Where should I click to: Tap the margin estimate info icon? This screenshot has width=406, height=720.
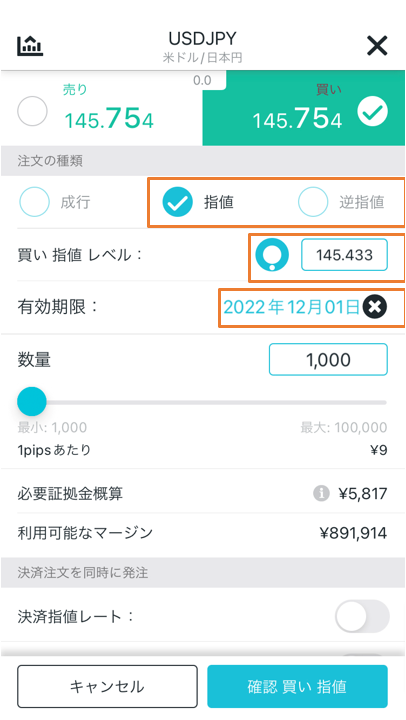[321, 494]
